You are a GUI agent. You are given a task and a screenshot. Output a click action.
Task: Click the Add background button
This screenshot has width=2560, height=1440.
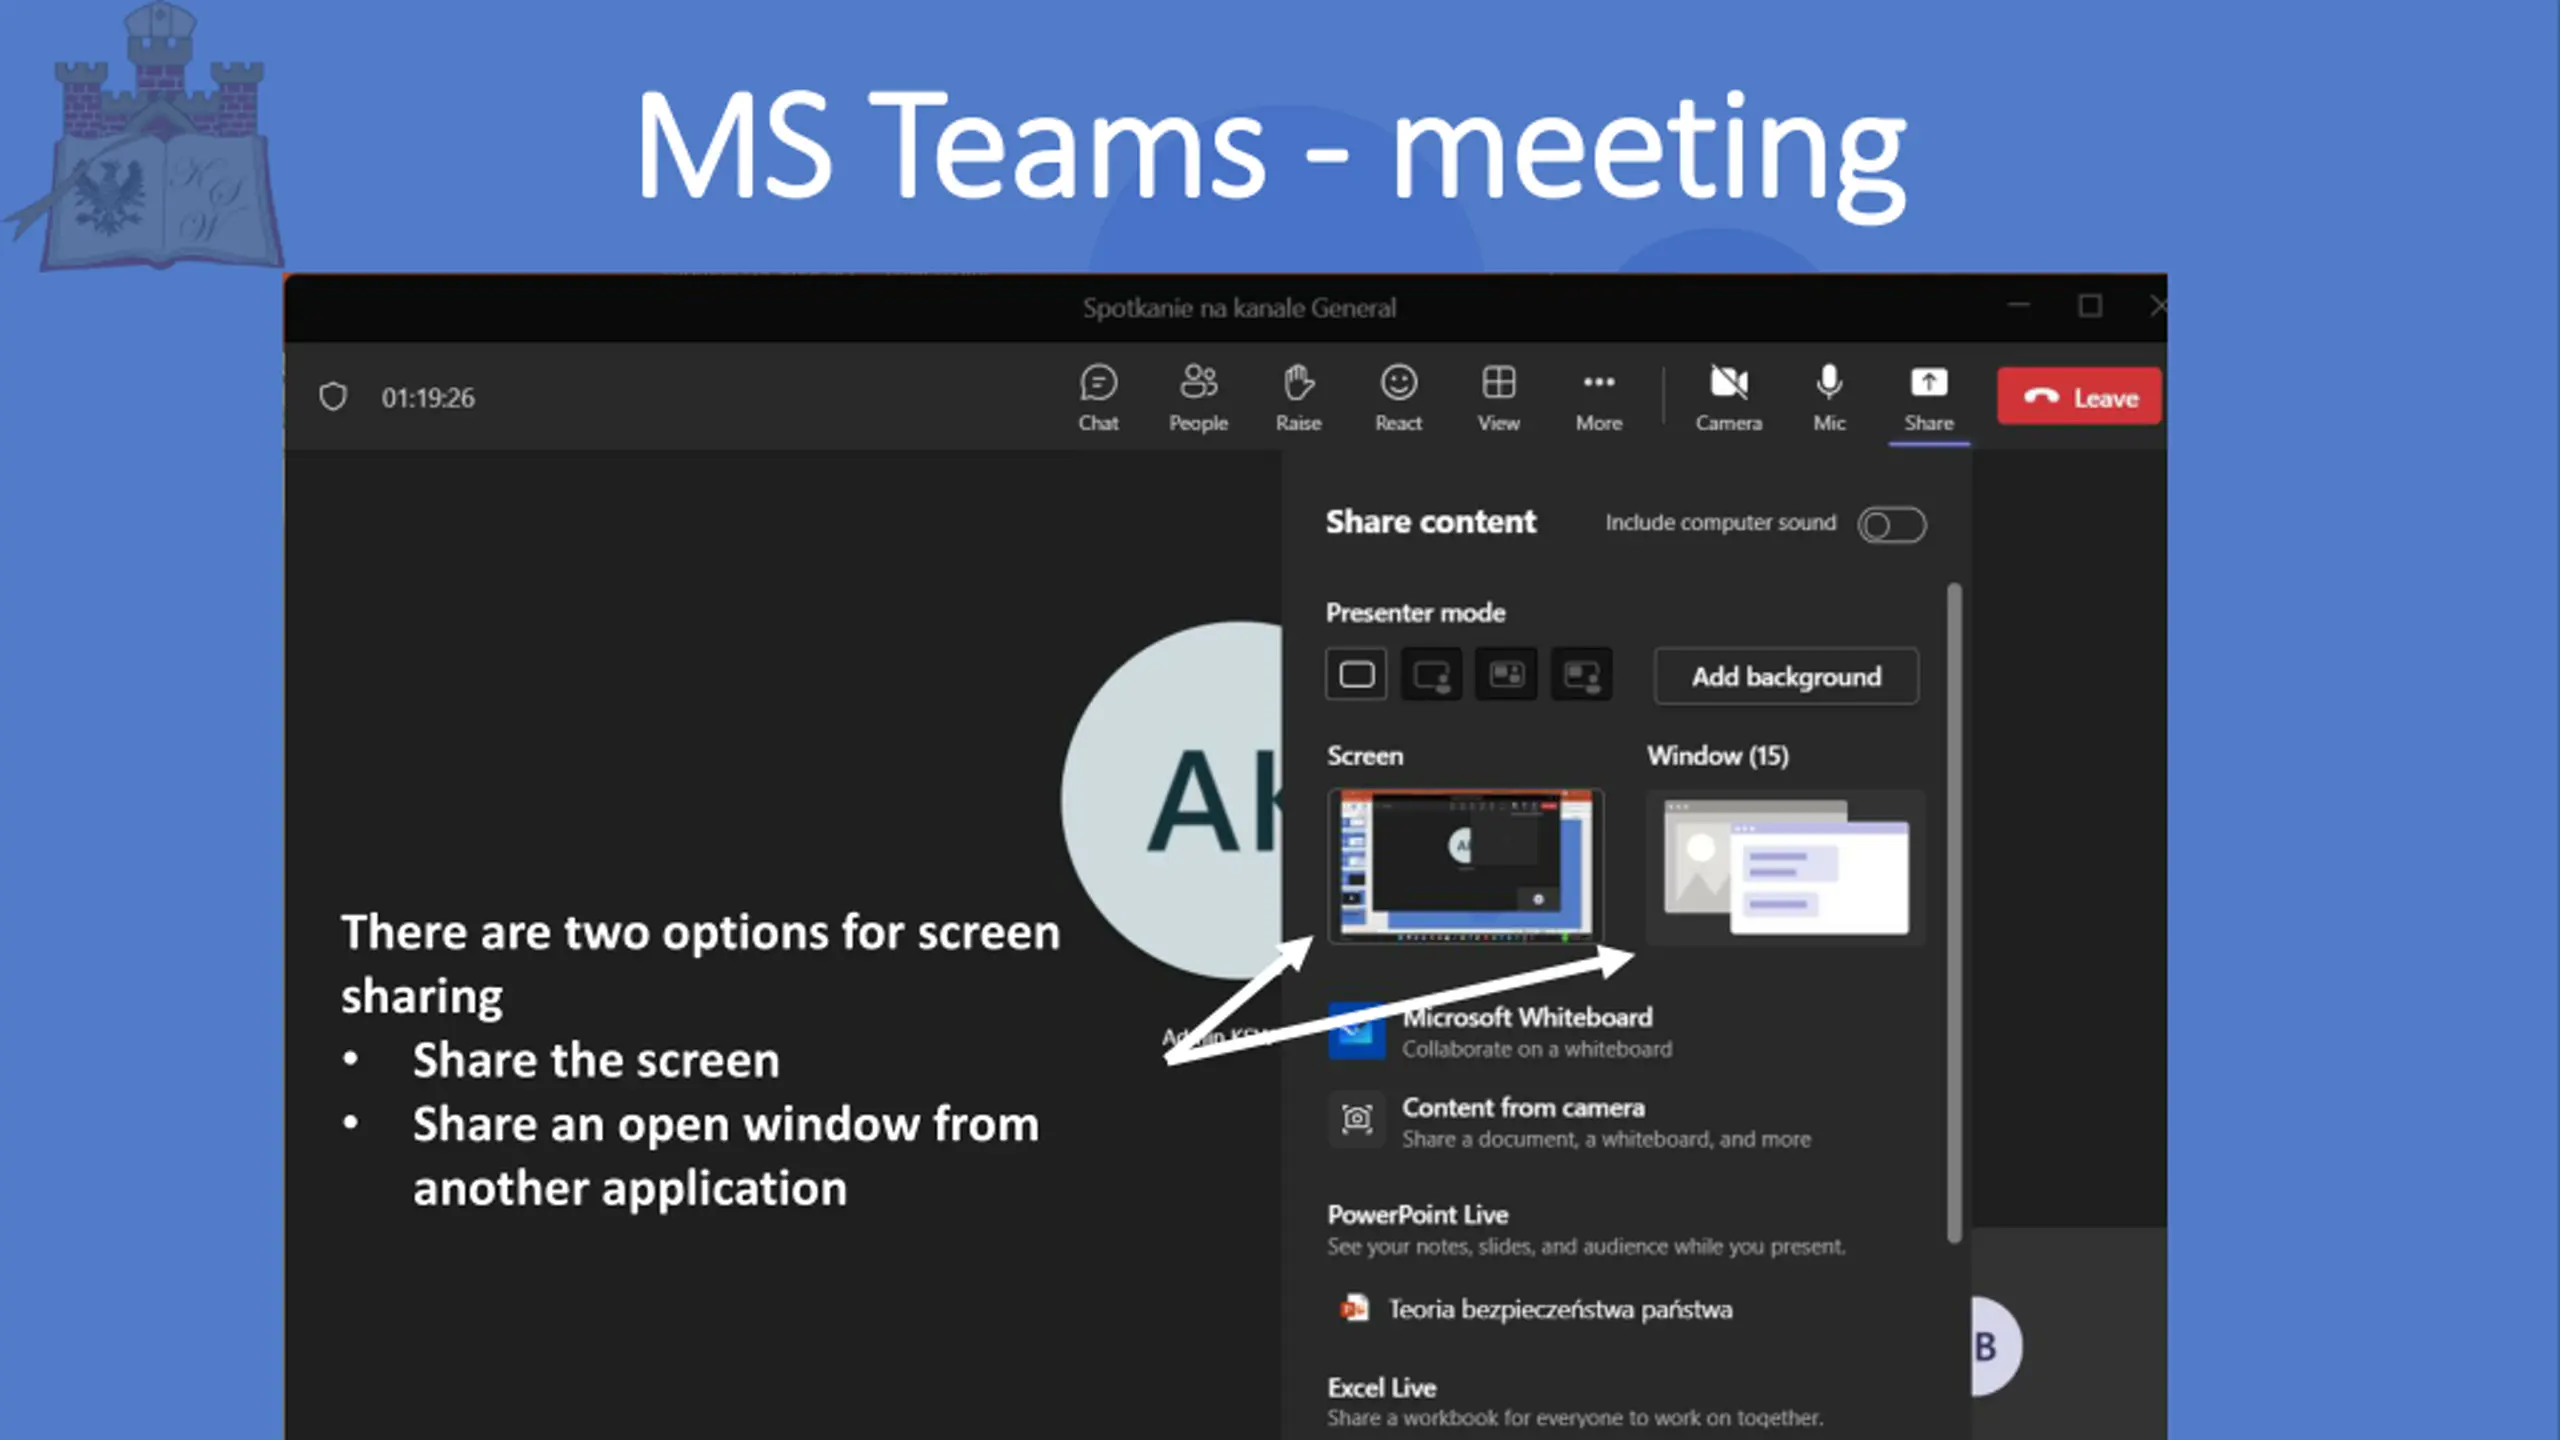[1786, 677]
